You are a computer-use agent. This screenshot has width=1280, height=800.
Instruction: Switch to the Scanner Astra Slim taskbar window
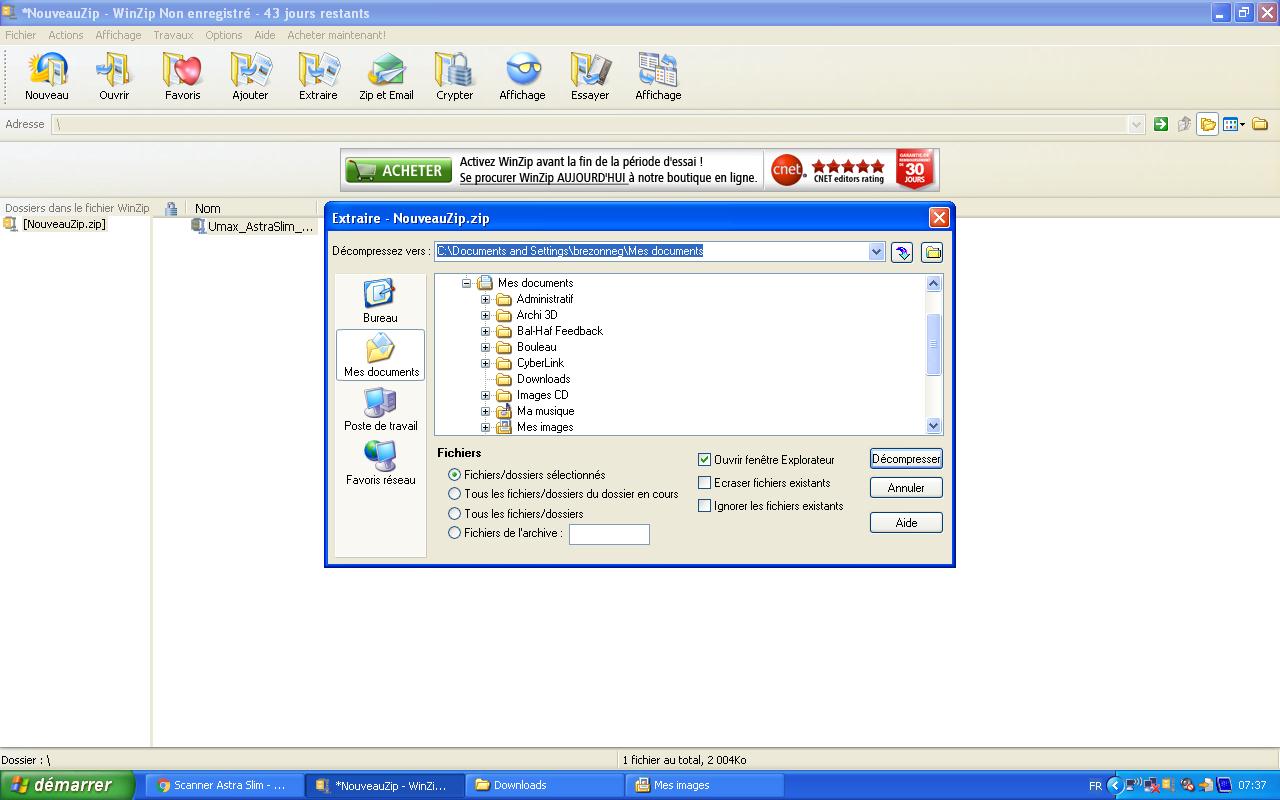[x=222, y=785]
